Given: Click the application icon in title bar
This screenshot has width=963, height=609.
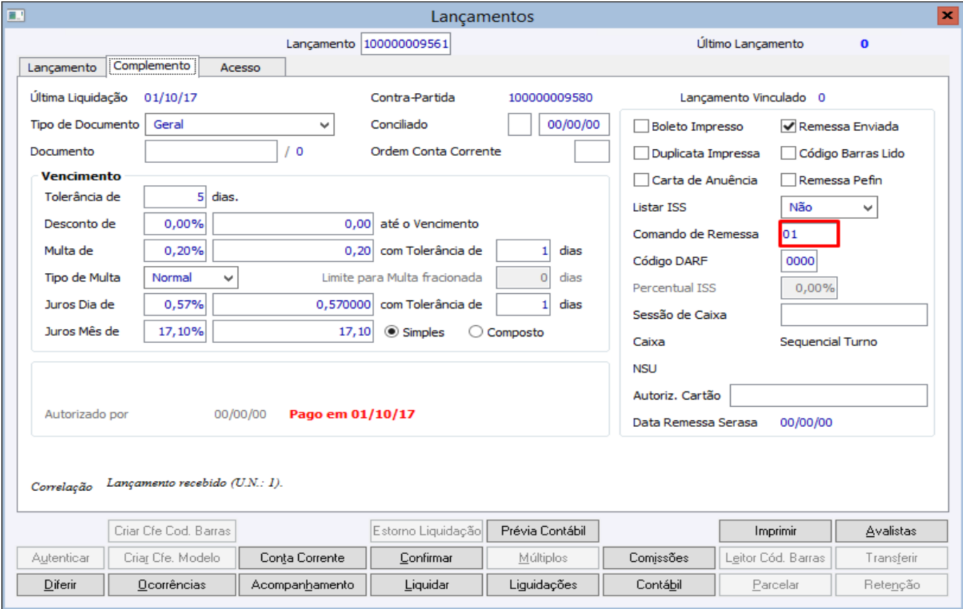Looking at the screenshot, I should coord(15,15).
